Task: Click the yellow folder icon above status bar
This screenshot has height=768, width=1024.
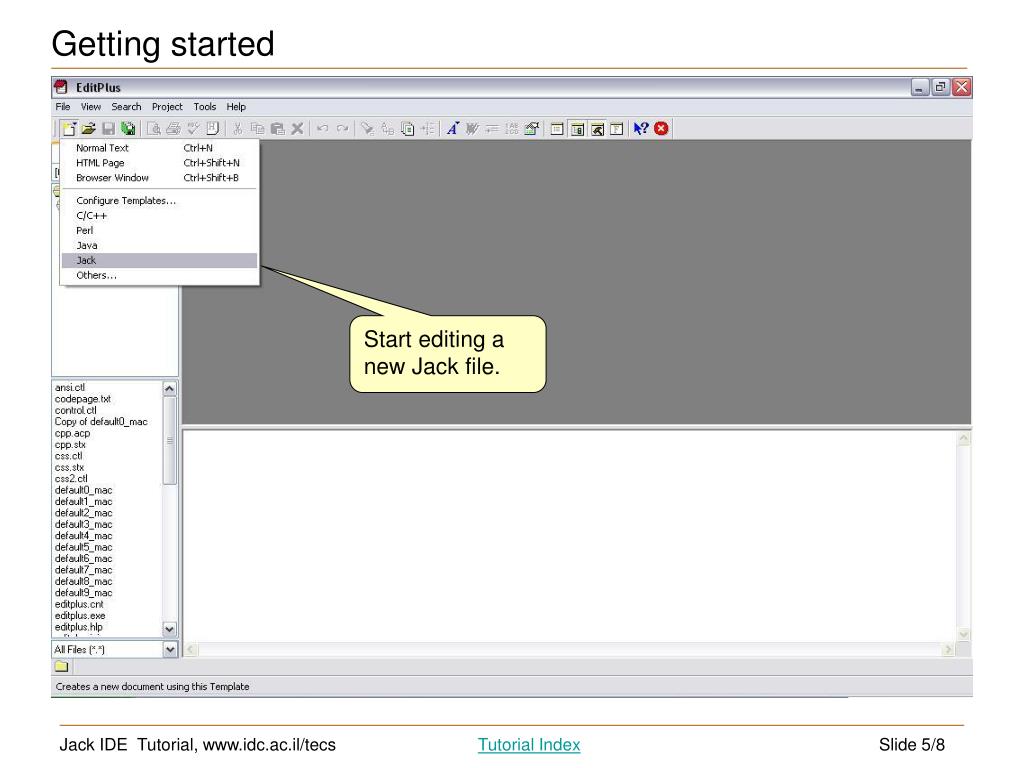Action: [x=61, y=666]
